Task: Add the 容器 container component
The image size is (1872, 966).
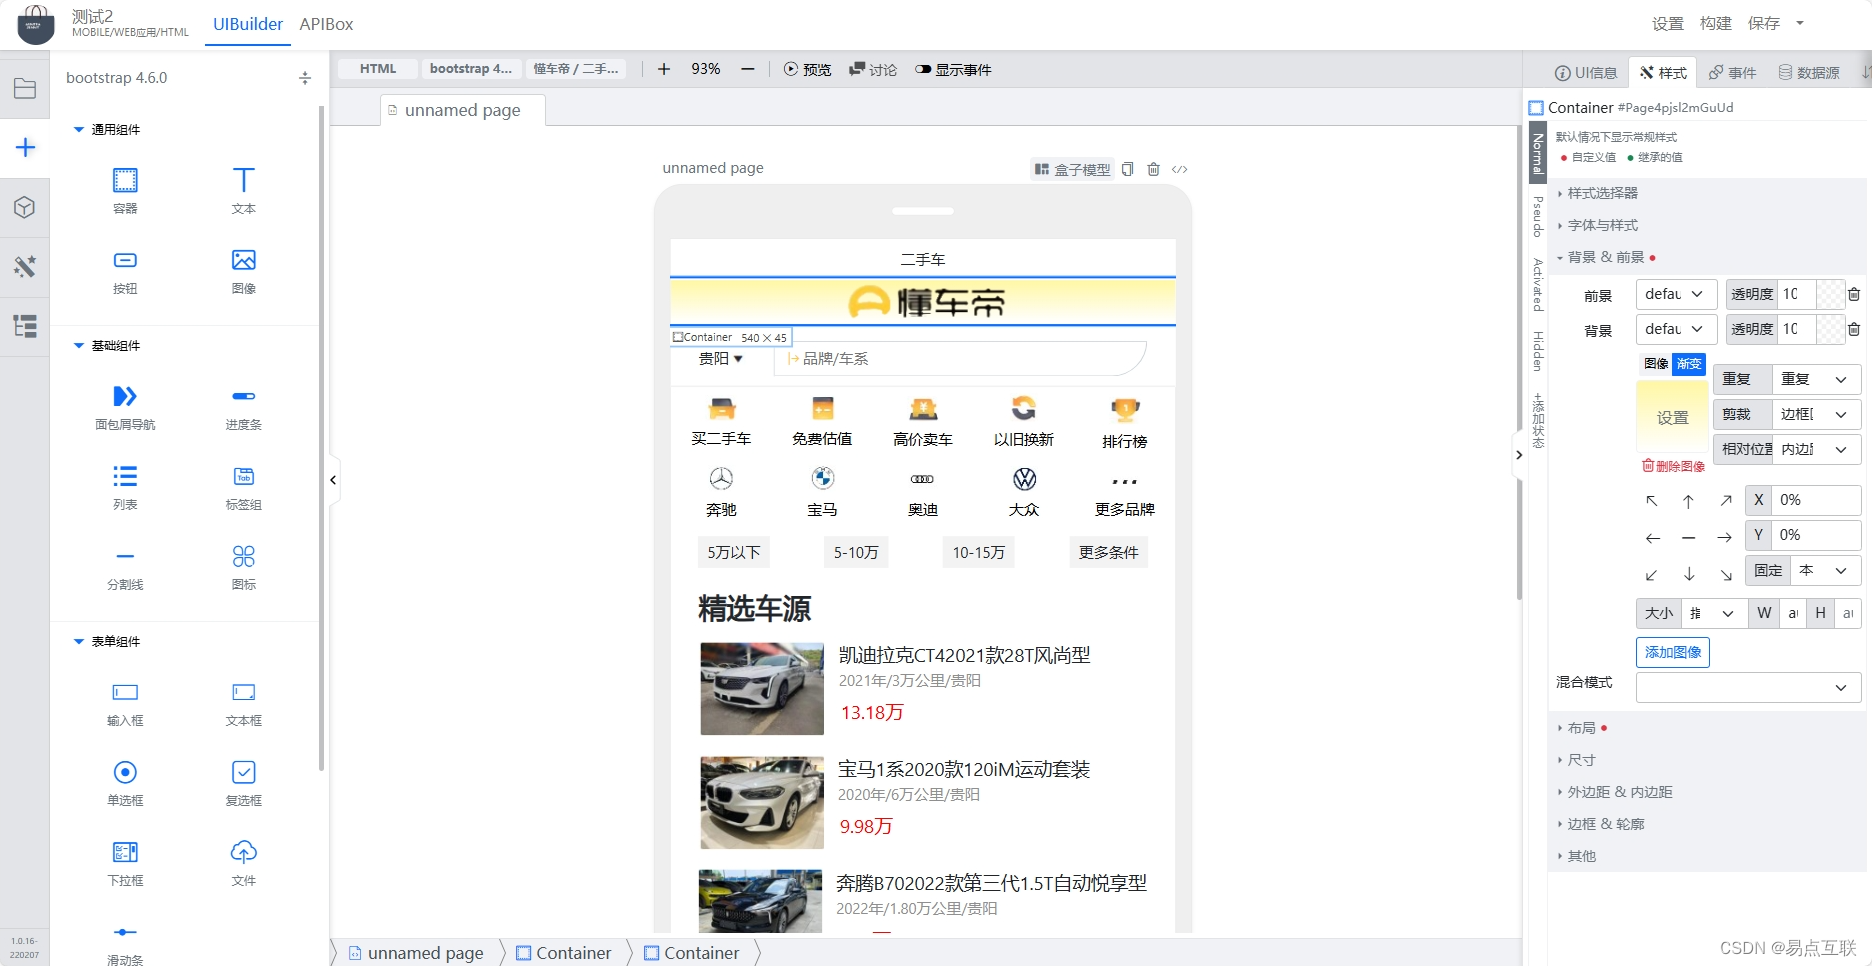Action: 125,190
